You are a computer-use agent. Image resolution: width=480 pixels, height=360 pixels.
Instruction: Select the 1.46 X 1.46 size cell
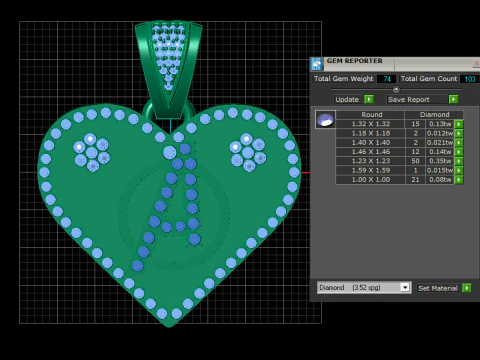(370, 152)
